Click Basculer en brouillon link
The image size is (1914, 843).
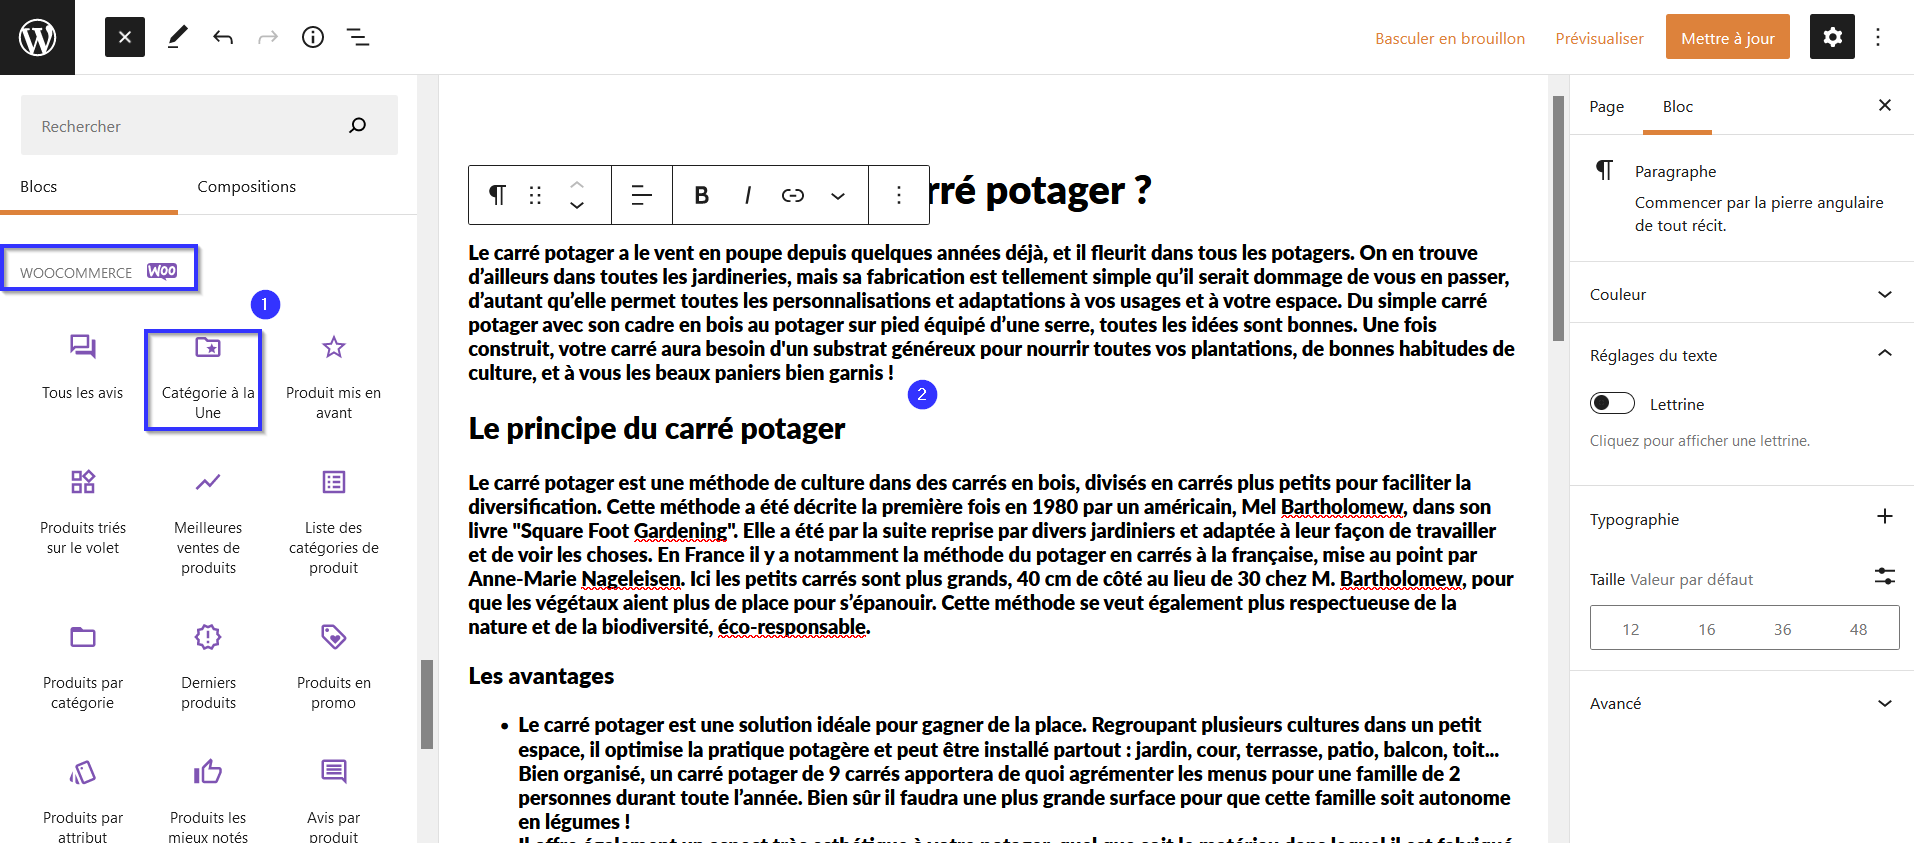(x=1450, y=38)
